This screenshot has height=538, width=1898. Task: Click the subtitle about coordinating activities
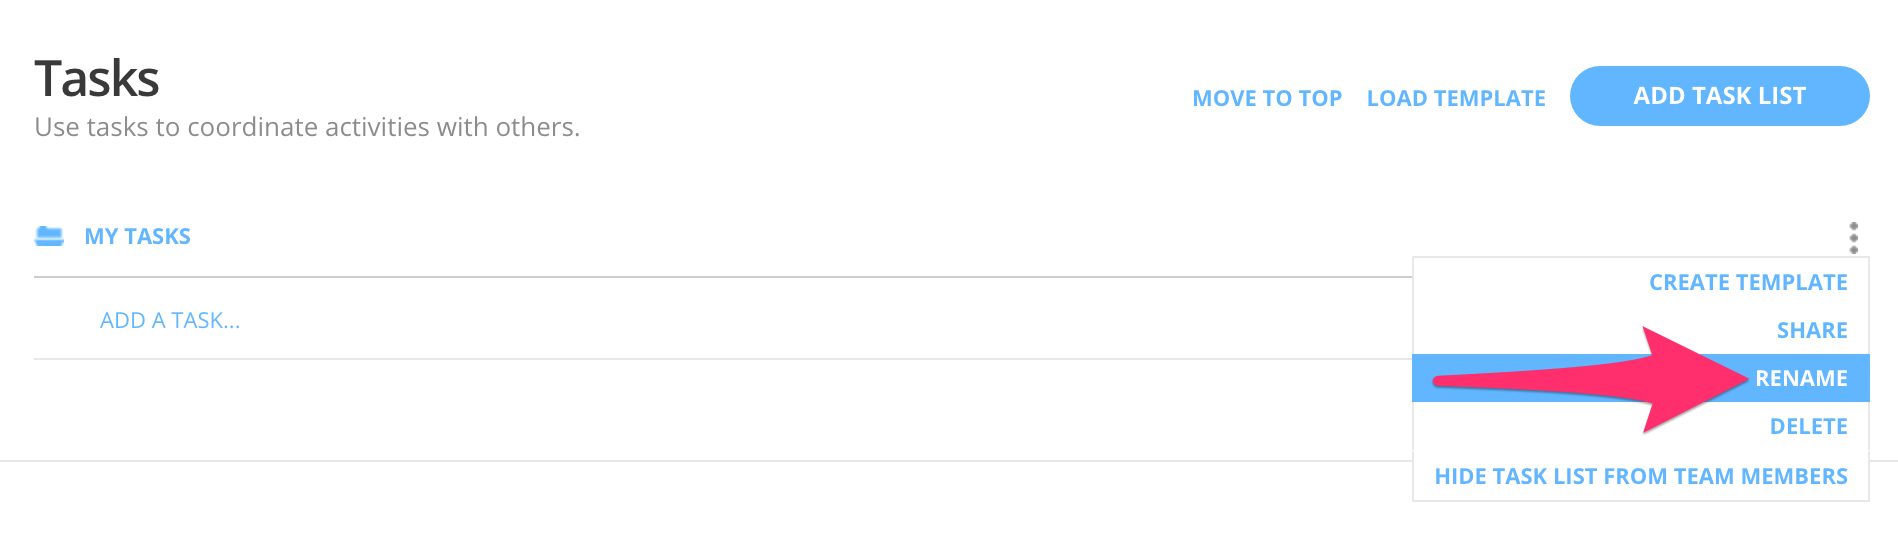tap(307, 127)
